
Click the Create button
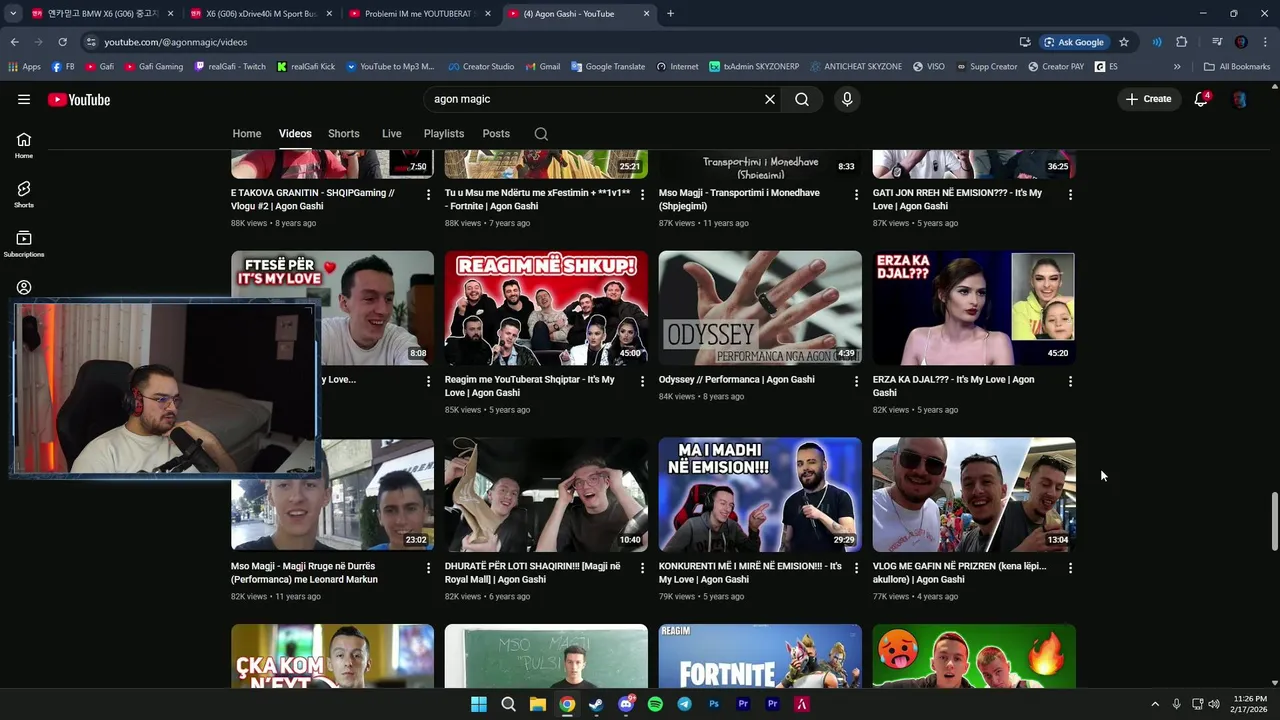pyautogui.click(x=1148, y=99)
